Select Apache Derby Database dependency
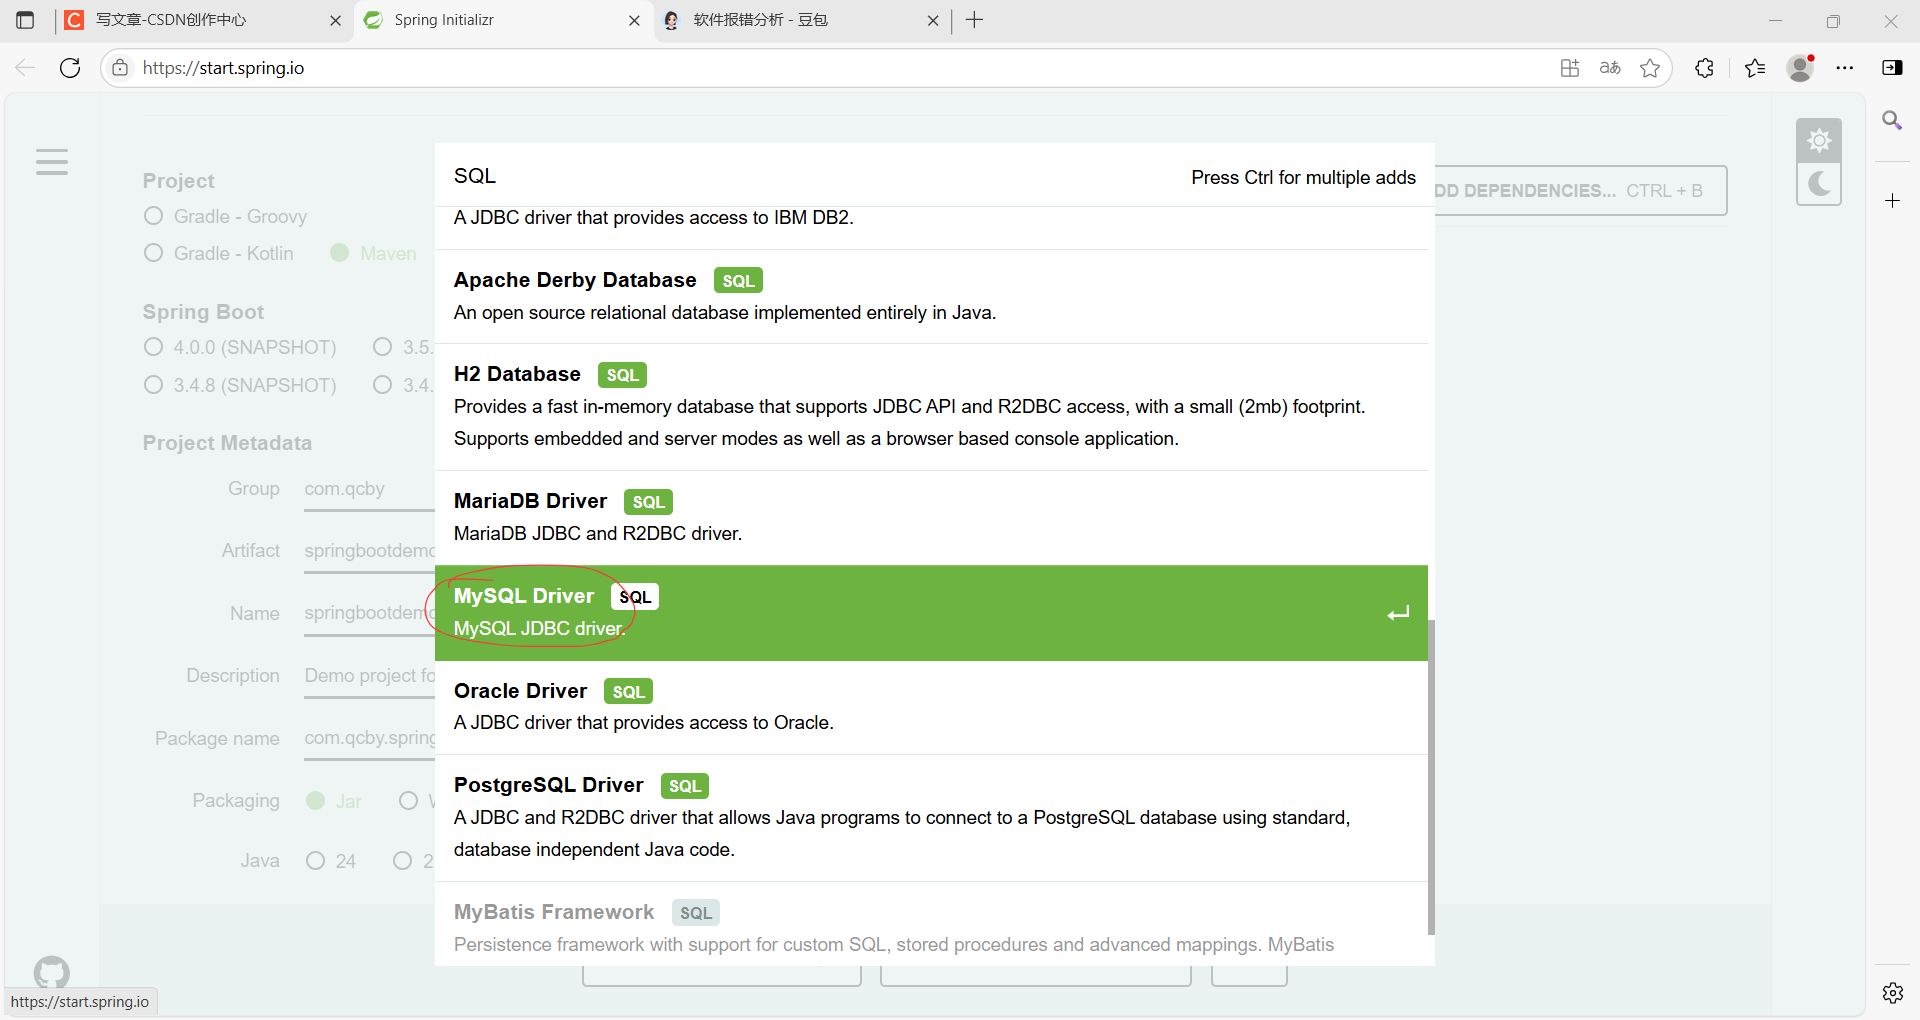 click(931, 296)
